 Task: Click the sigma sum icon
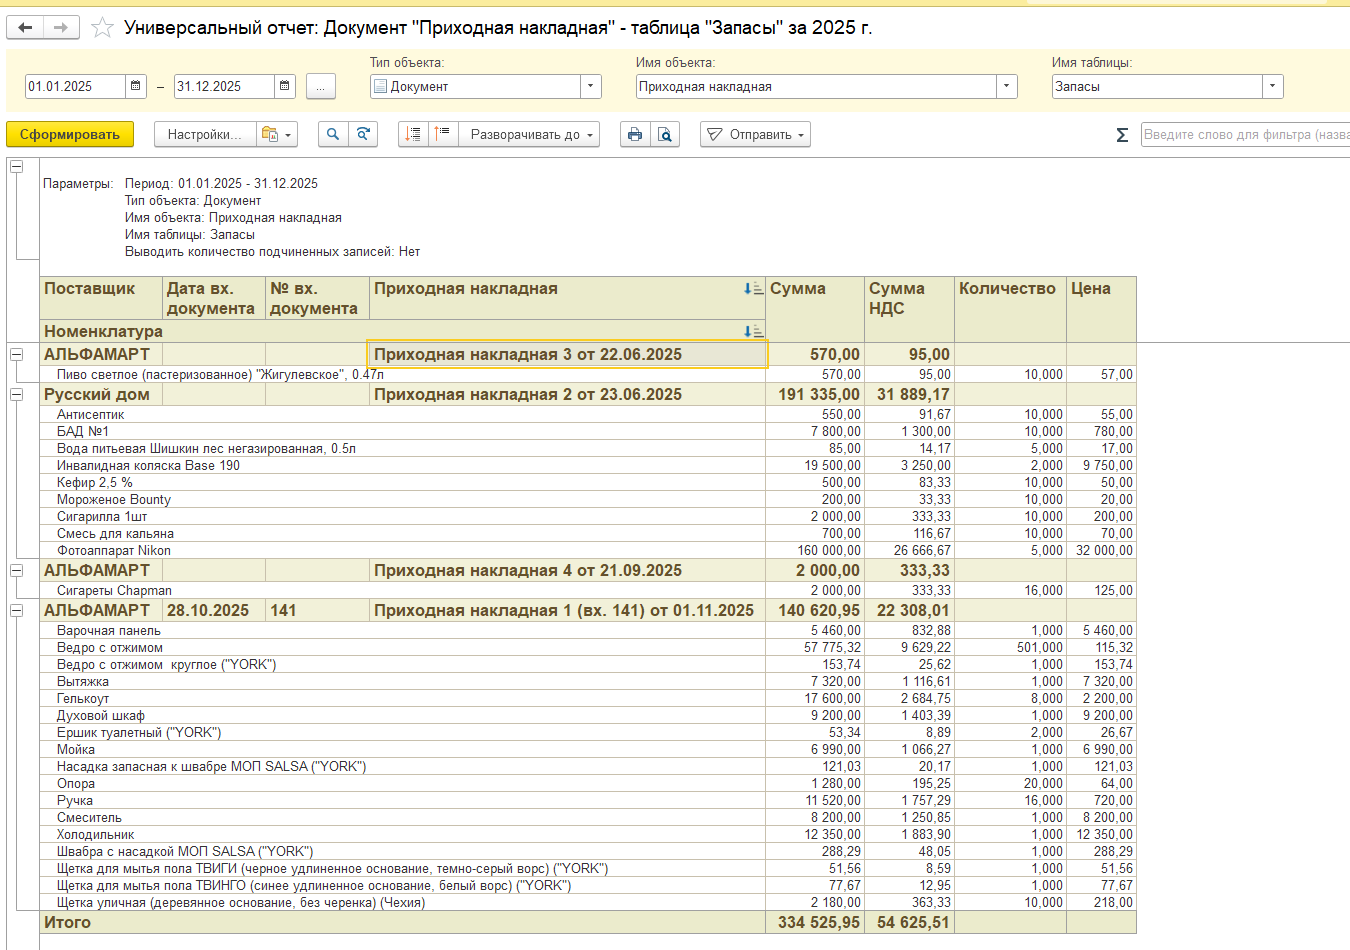tap(1122, 135)
